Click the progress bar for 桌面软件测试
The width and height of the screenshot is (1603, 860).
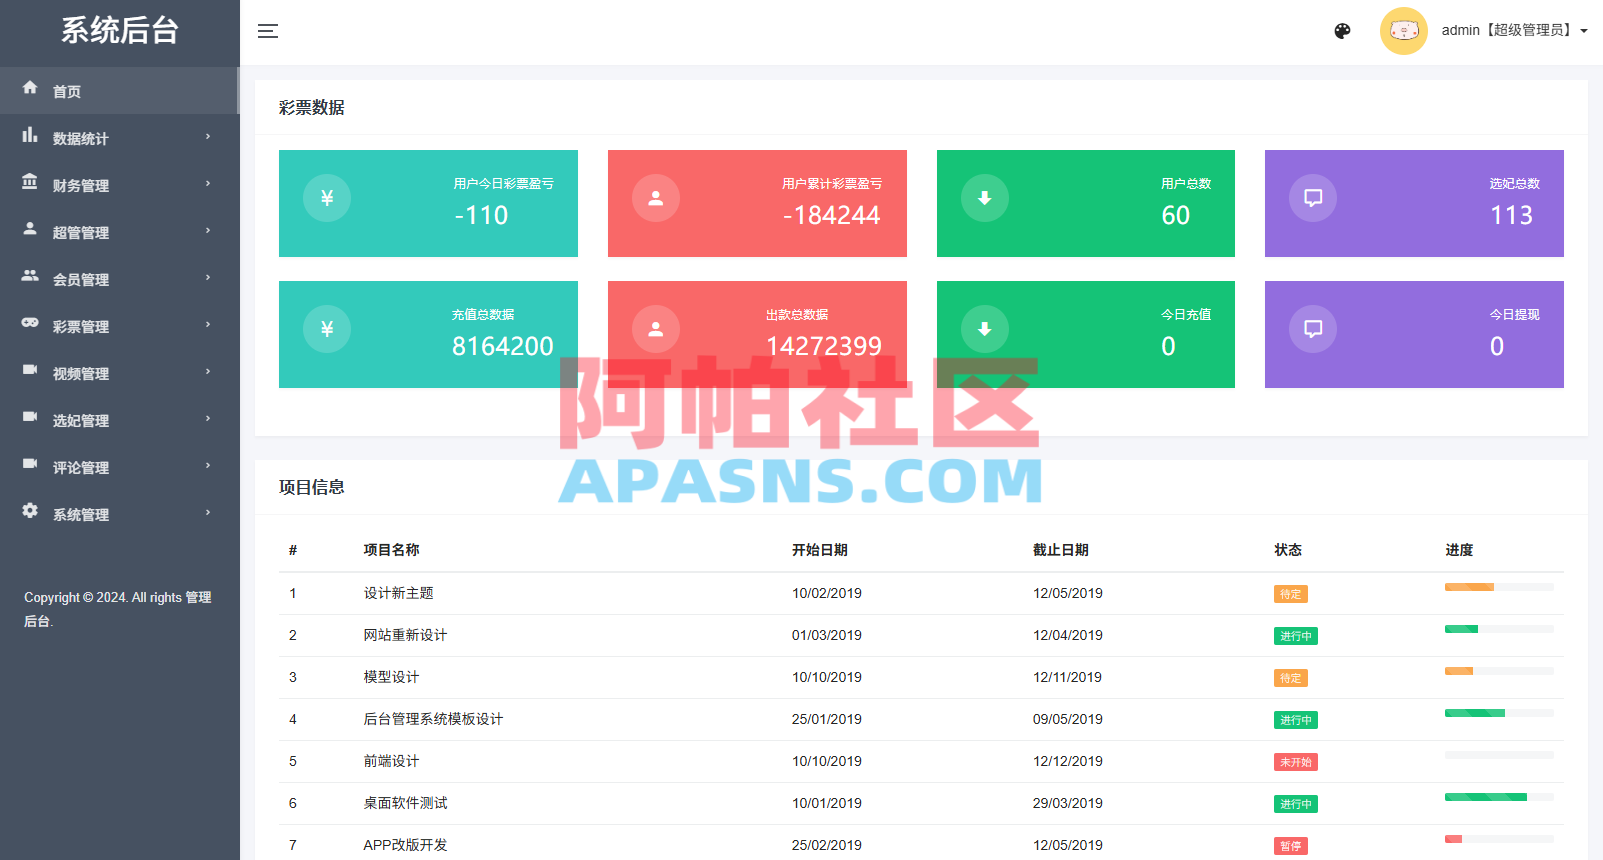pyautogui.click(x=1499, y=797)
